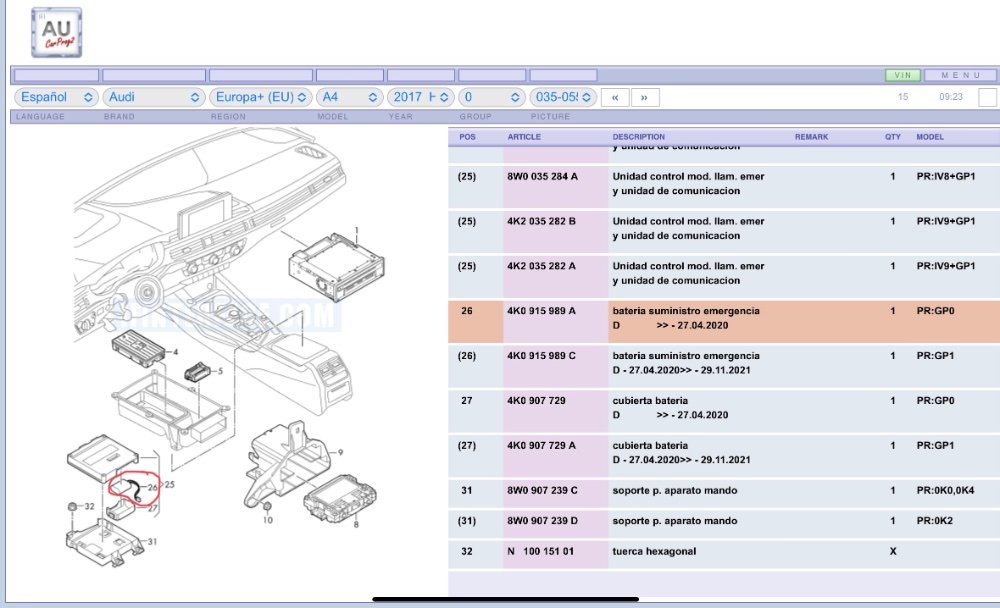
Task: Click the MODEL column header
Action: [x=930, y=137]
